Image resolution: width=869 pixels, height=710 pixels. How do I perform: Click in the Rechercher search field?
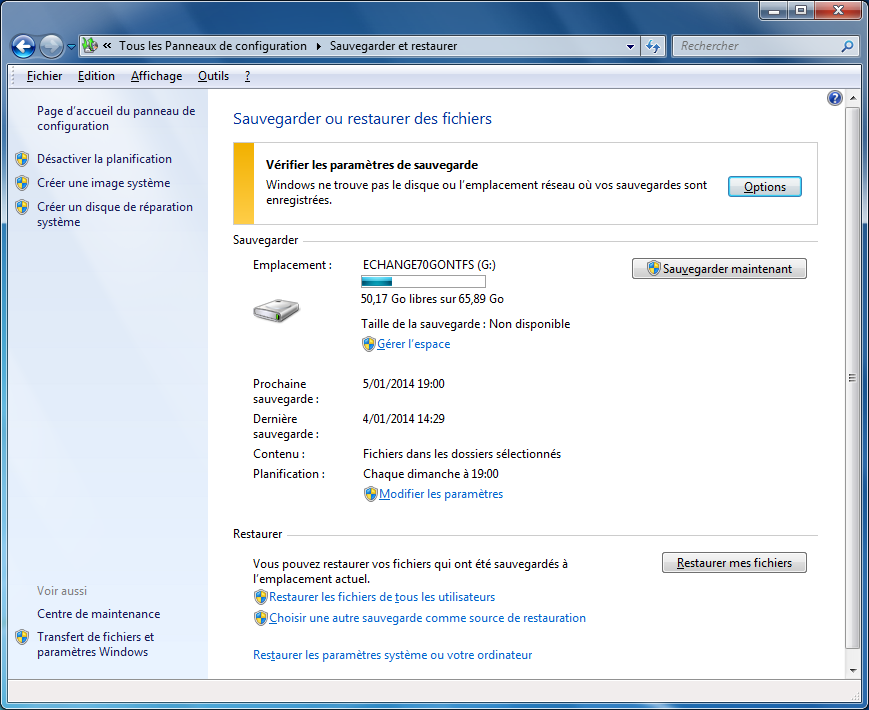756,47
